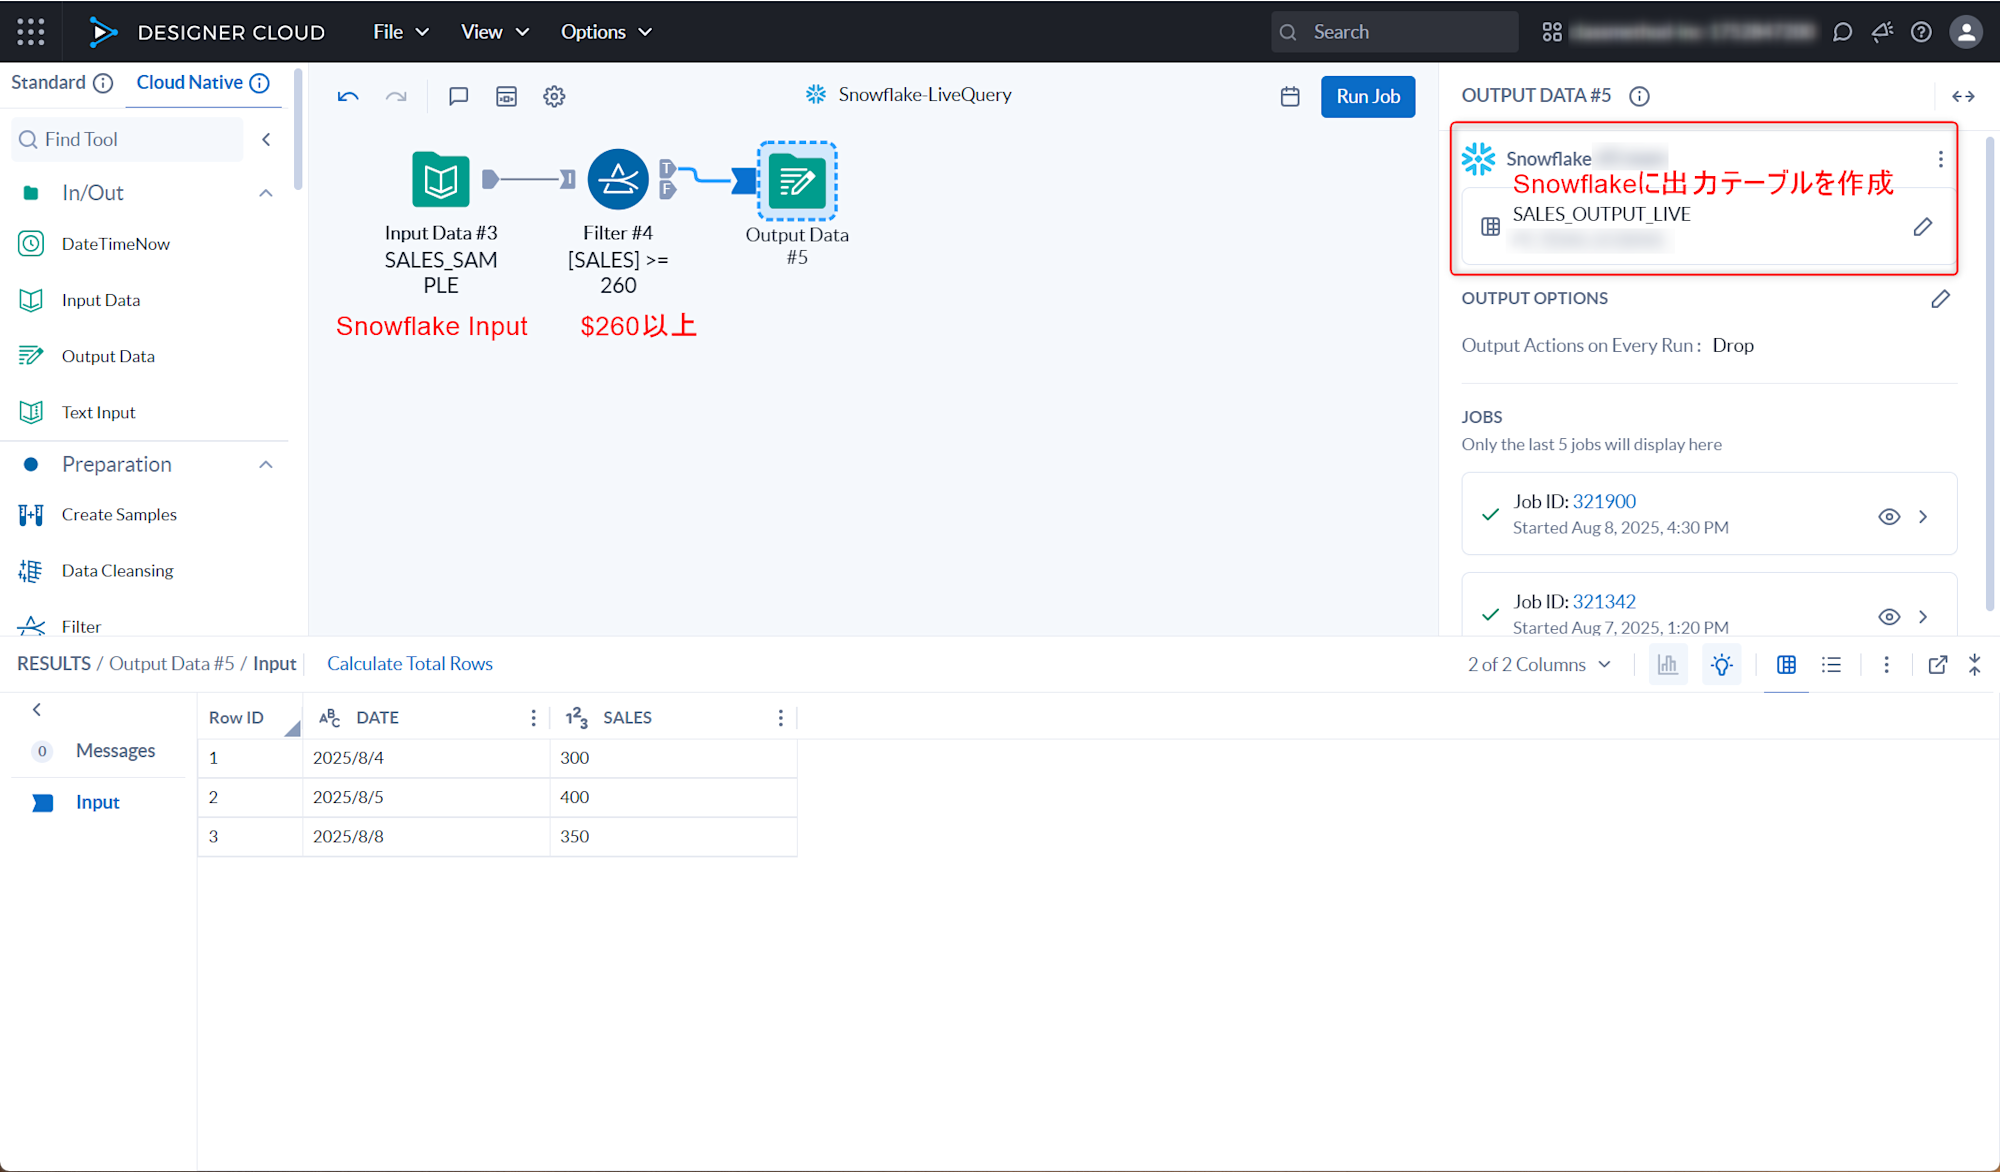Select the Data Cleansing tool
Viewport: 2000px width, 1172px height.
[96, 571]
